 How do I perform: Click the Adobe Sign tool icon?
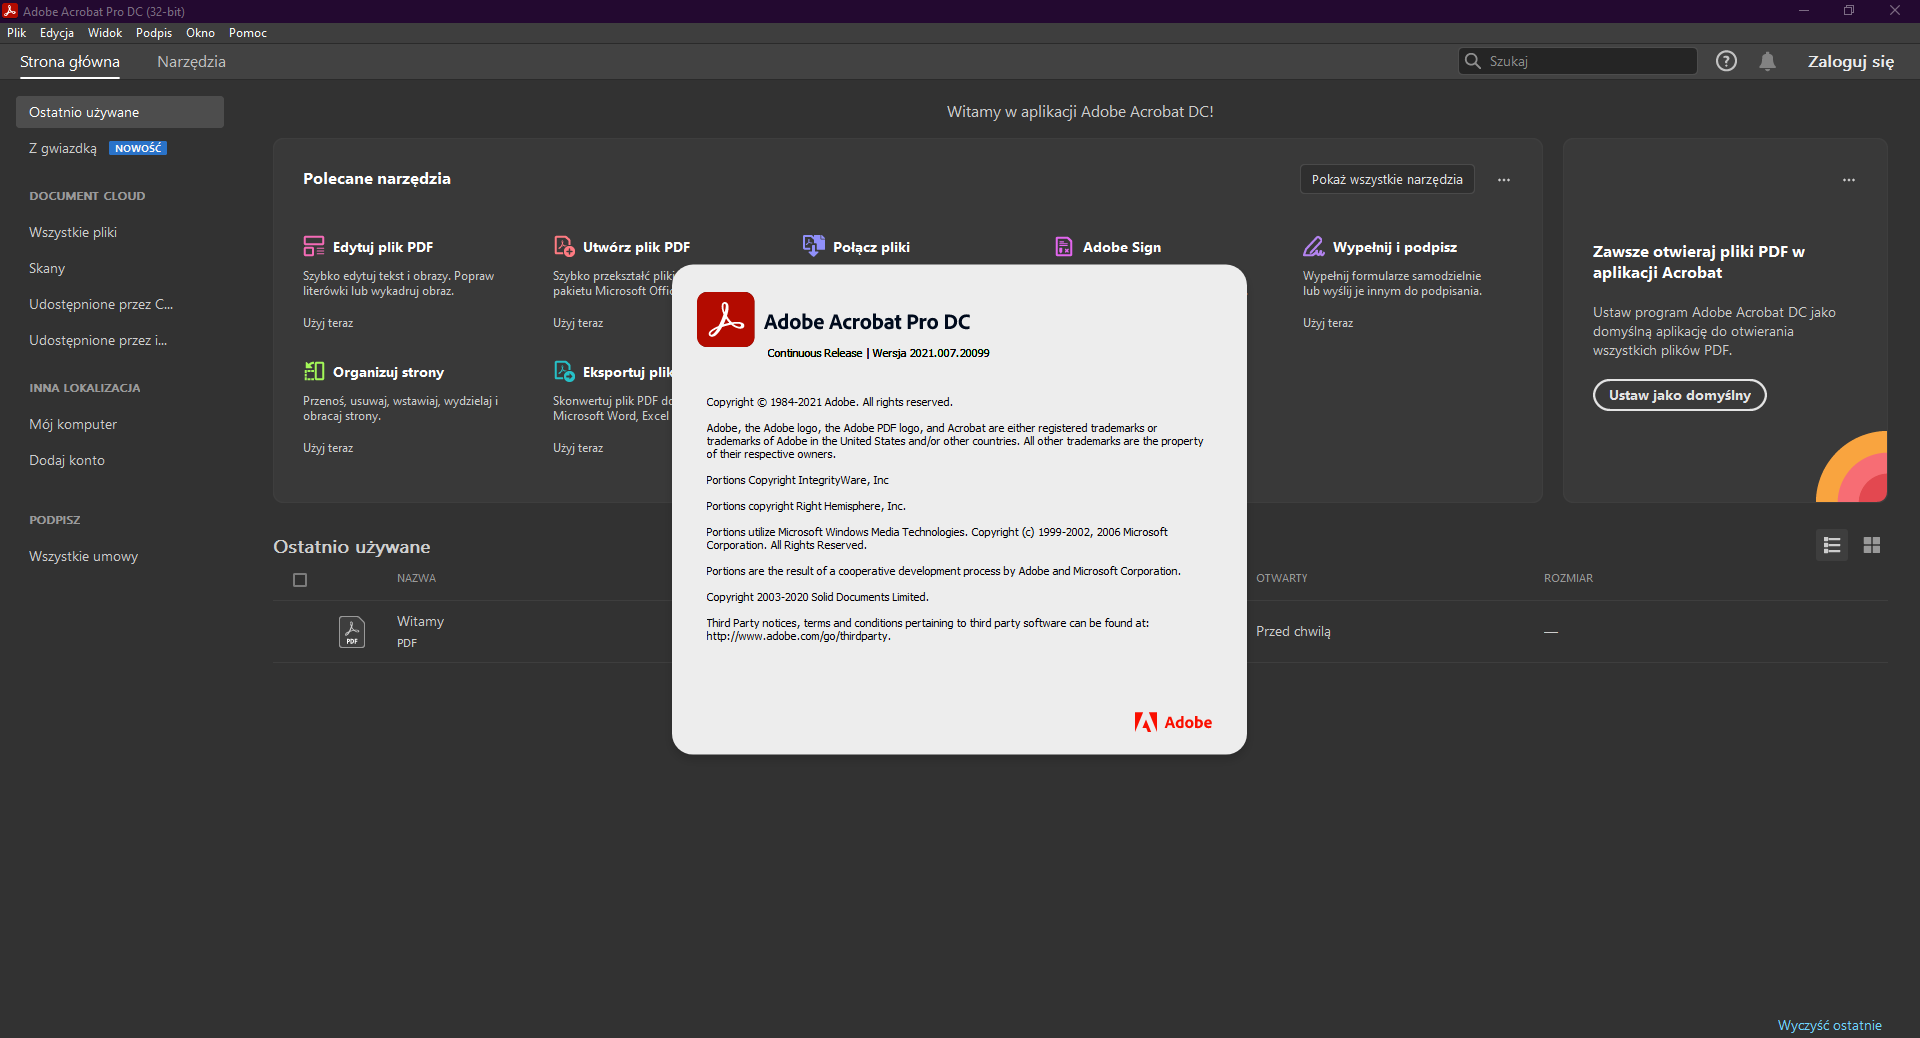[x=1064, y=246]
